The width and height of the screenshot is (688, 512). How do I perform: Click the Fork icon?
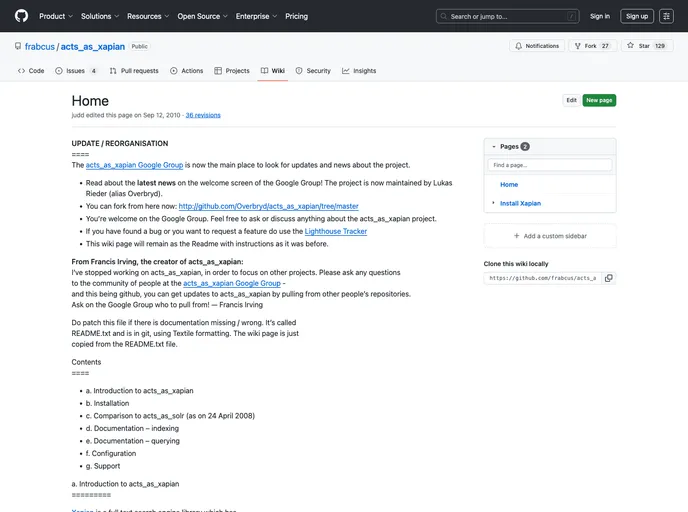[x=578, y=46]
